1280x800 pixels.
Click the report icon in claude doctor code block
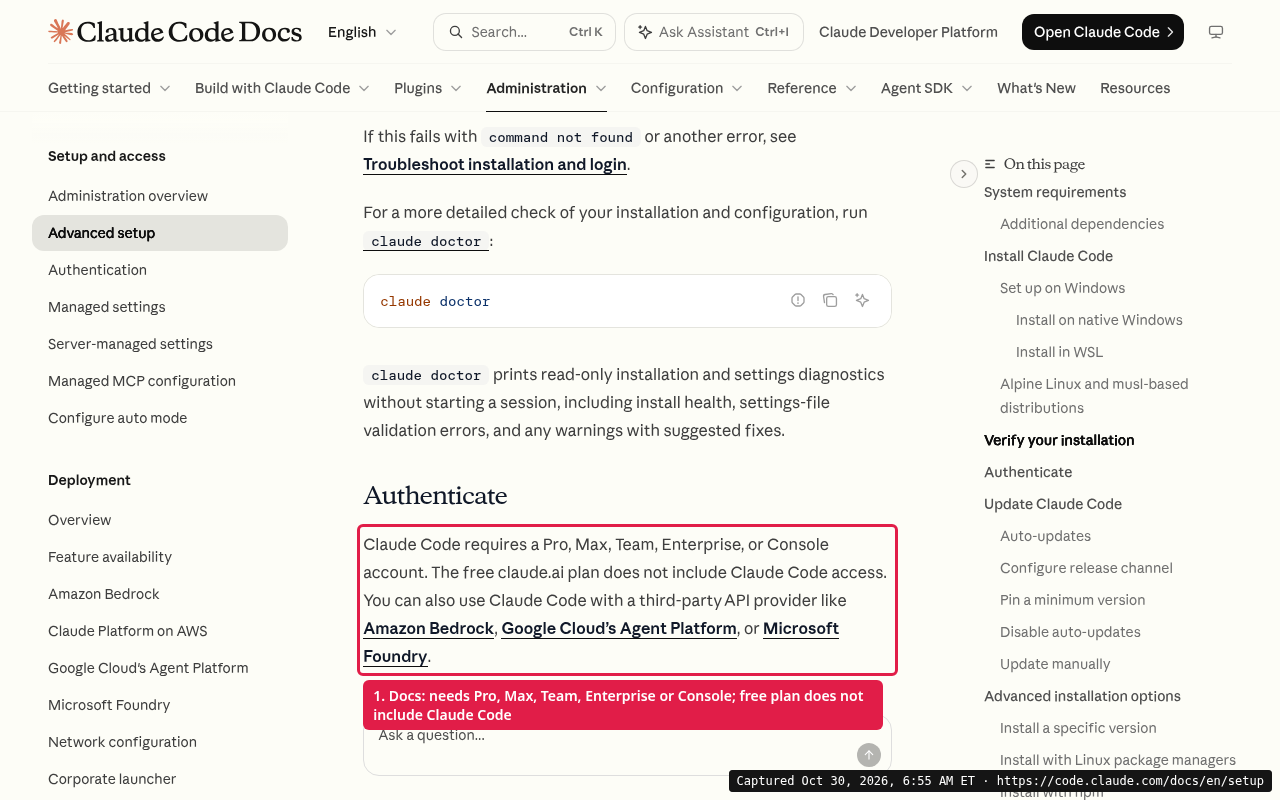(x=798, y=300)
